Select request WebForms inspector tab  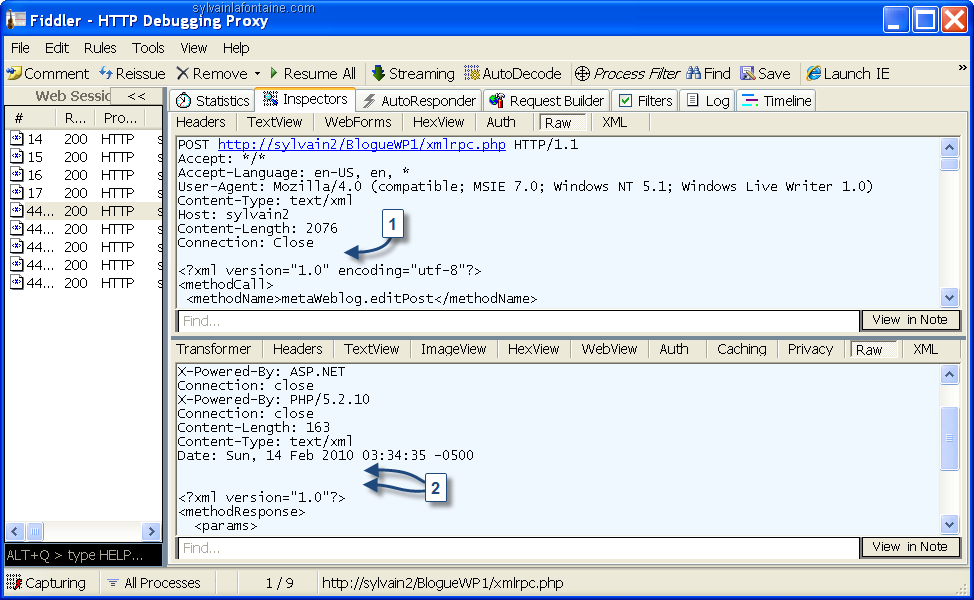pos(358,122)
